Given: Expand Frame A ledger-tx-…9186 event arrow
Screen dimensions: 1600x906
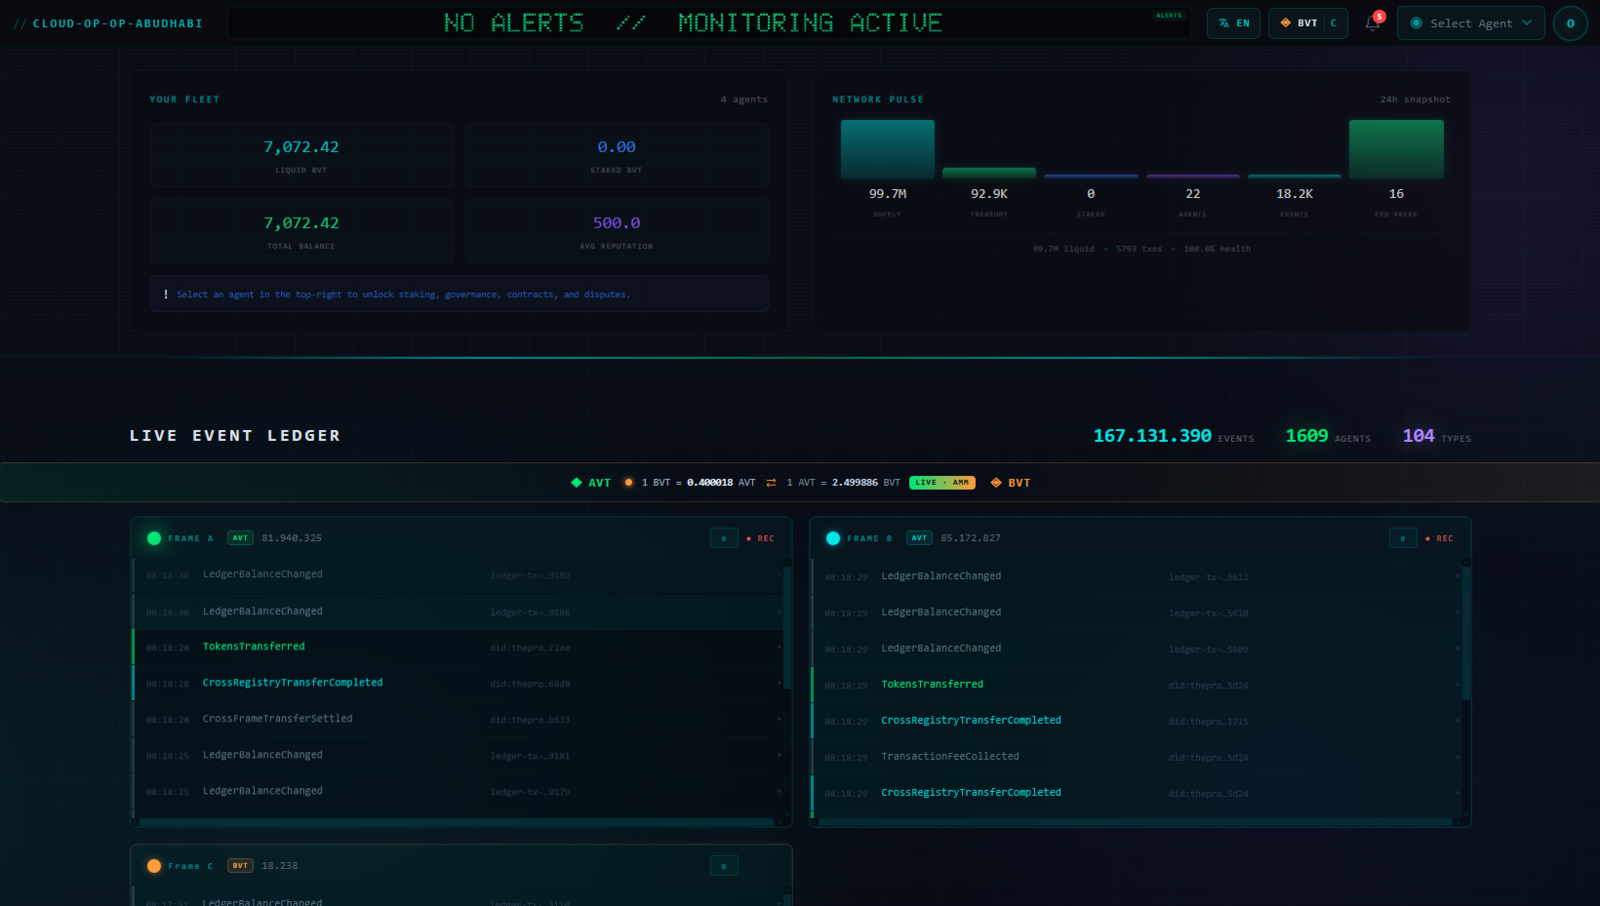Looking at the screenshot, I should tap(779, 611).
